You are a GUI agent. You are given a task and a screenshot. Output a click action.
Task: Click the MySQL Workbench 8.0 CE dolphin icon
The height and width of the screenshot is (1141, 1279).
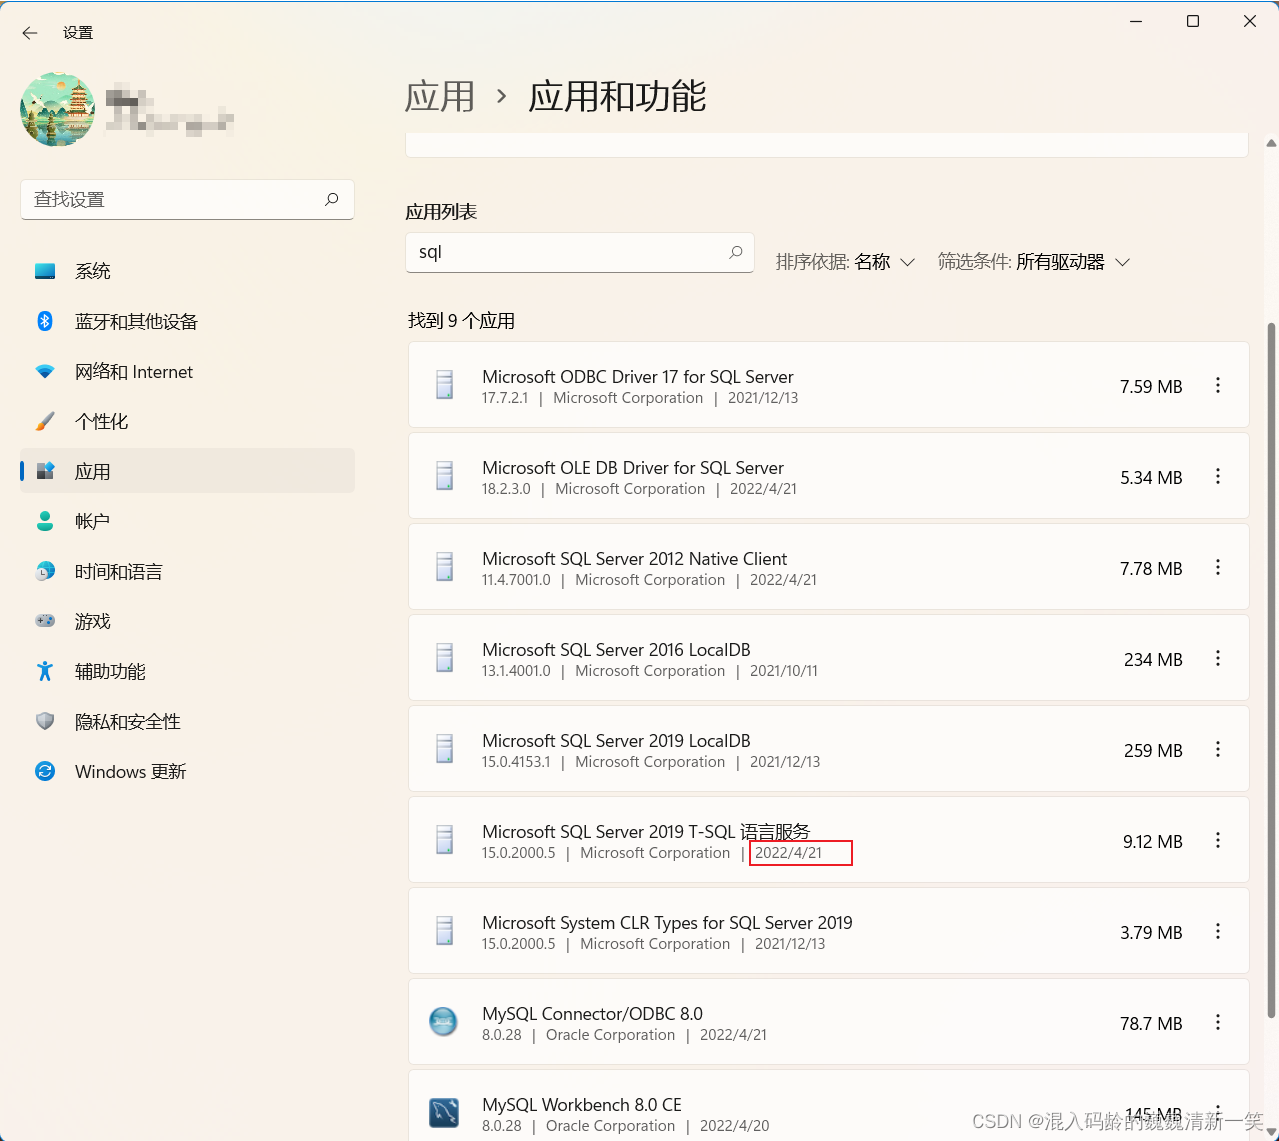[x=443, y=1113]
